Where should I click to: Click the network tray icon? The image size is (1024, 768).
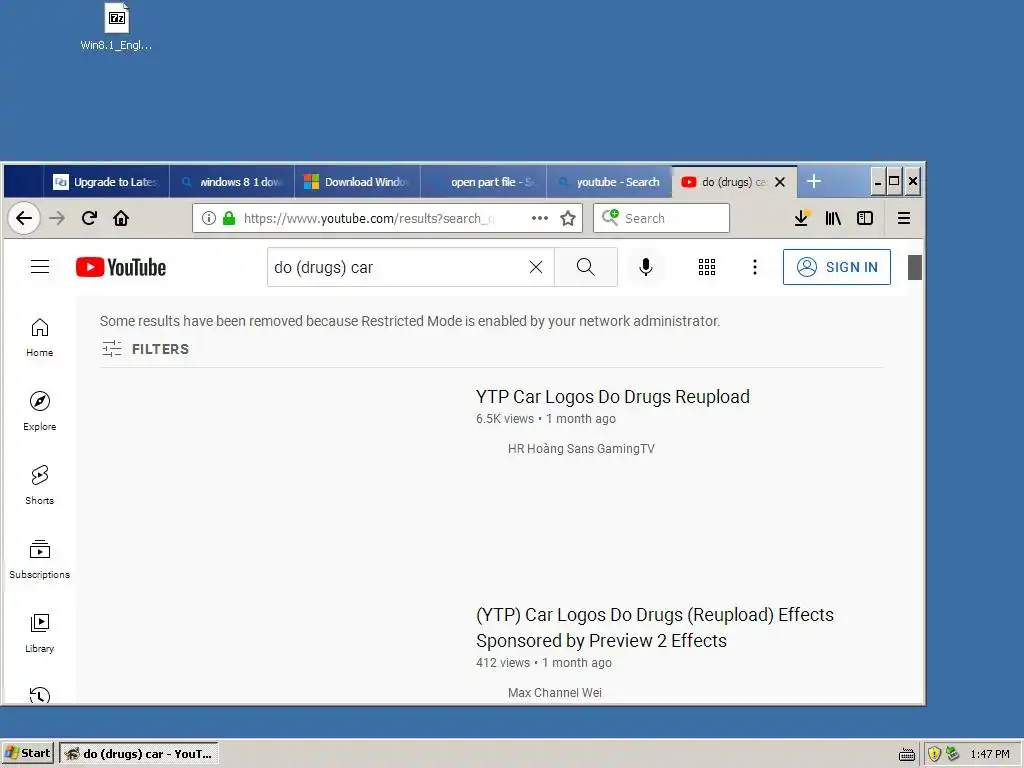pos(952,754)
